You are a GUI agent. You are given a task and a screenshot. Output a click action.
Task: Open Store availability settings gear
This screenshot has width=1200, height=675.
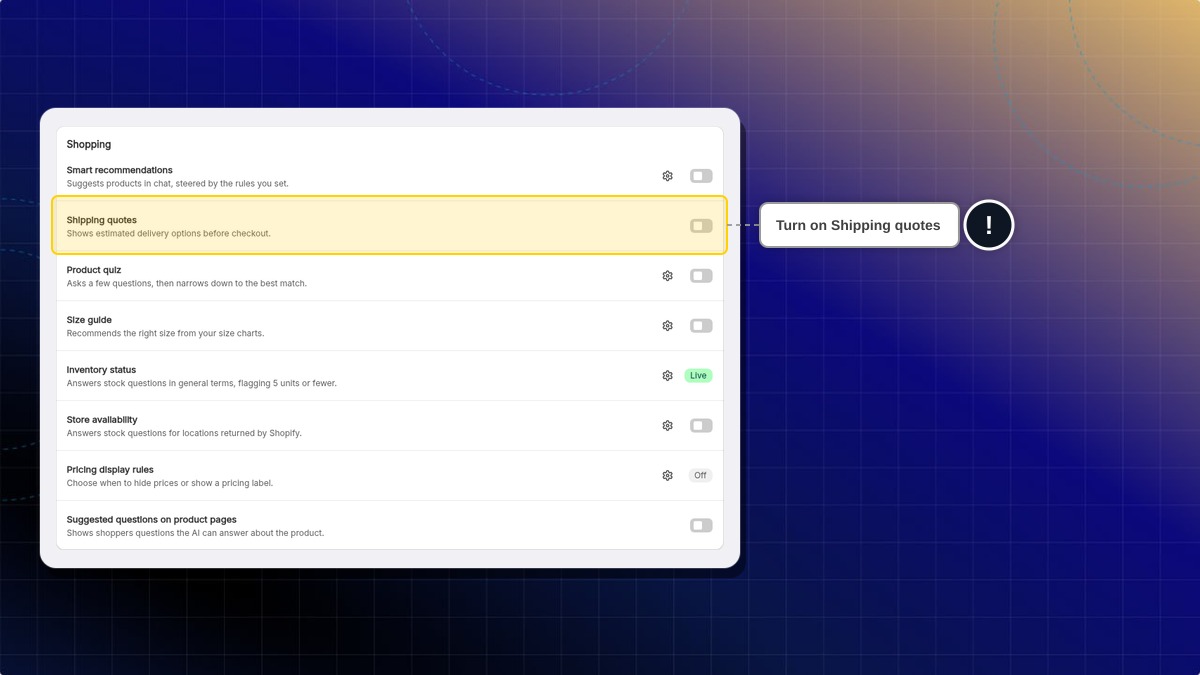667,426
